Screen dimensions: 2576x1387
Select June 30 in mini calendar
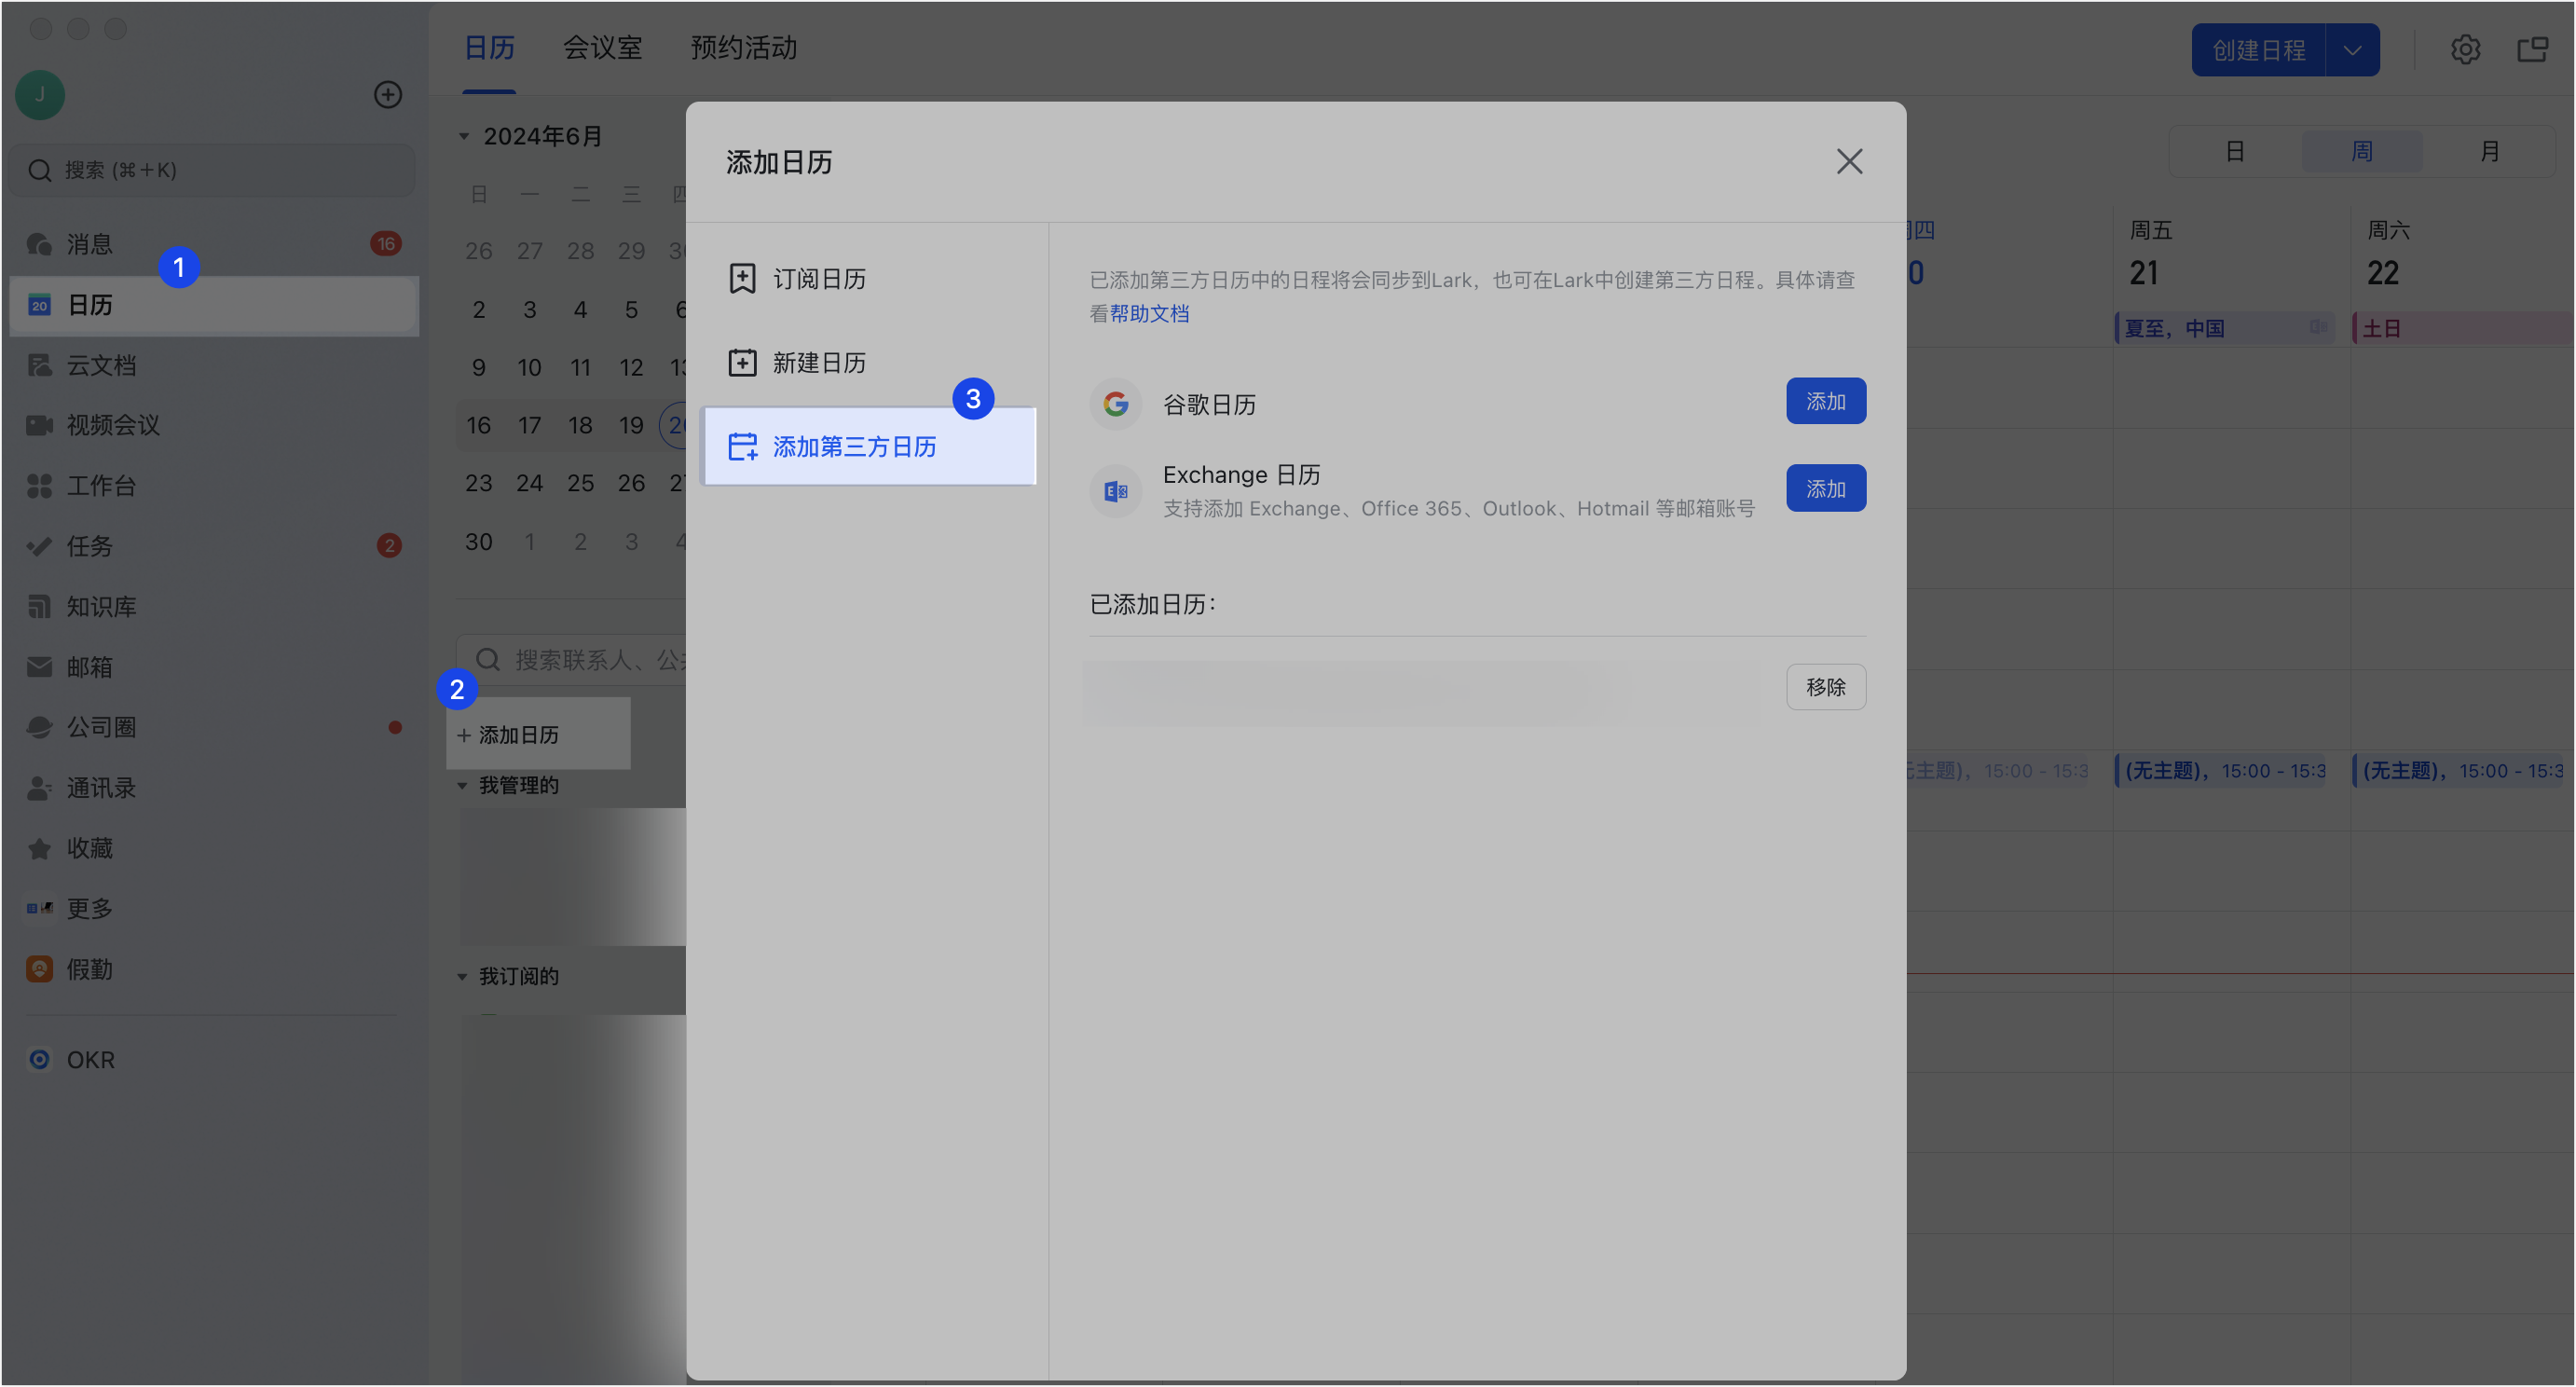coord(479,542)
